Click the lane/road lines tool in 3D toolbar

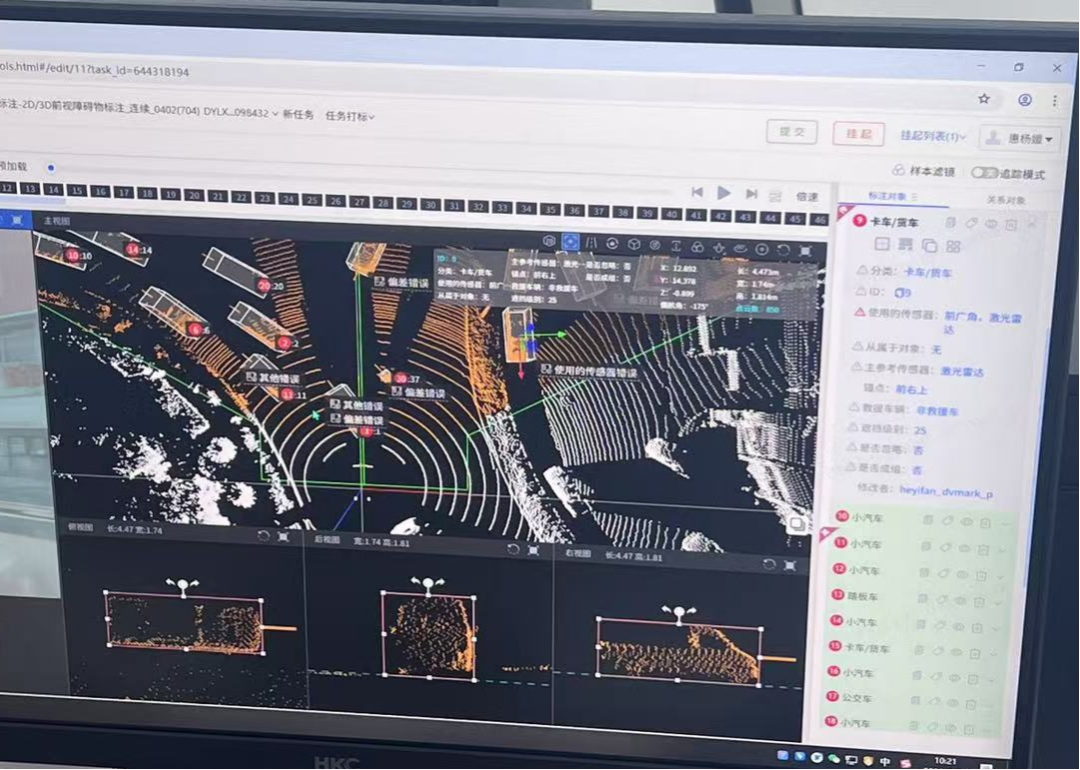591,242
